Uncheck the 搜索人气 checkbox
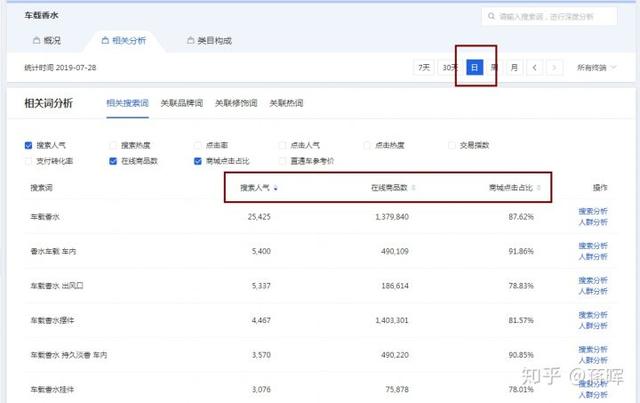 (x=28, y=145)
